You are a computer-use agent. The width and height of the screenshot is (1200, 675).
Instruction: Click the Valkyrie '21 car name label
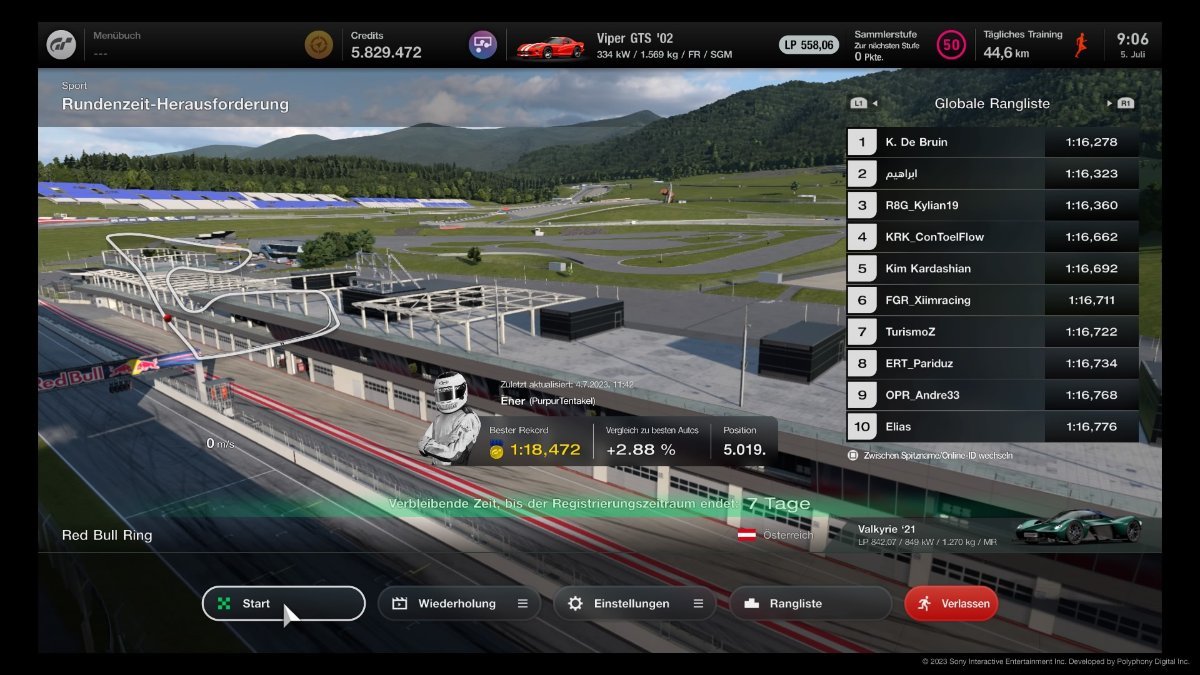[x=888, y=528]
